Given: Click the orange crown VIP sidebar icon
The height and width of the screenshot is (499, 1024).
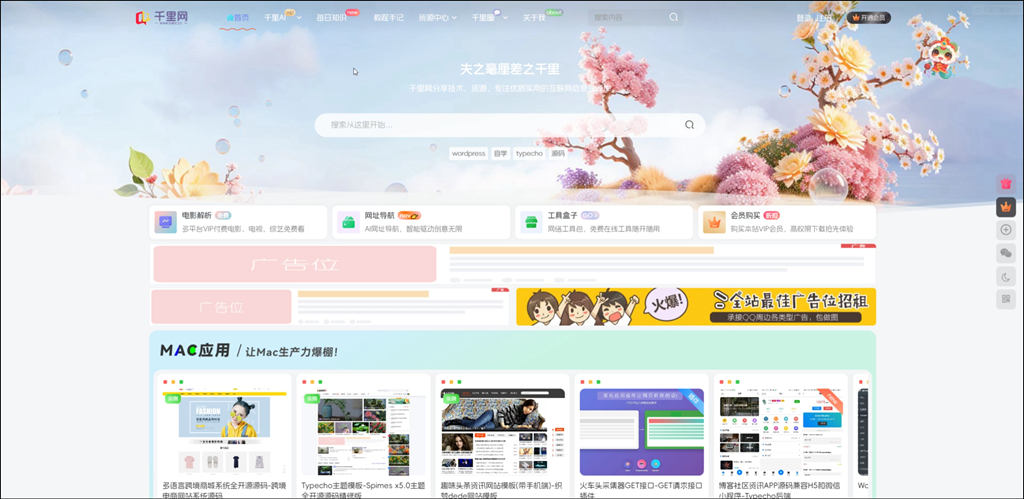Looking at the screenshot, I should click(x=1005, y=207).
